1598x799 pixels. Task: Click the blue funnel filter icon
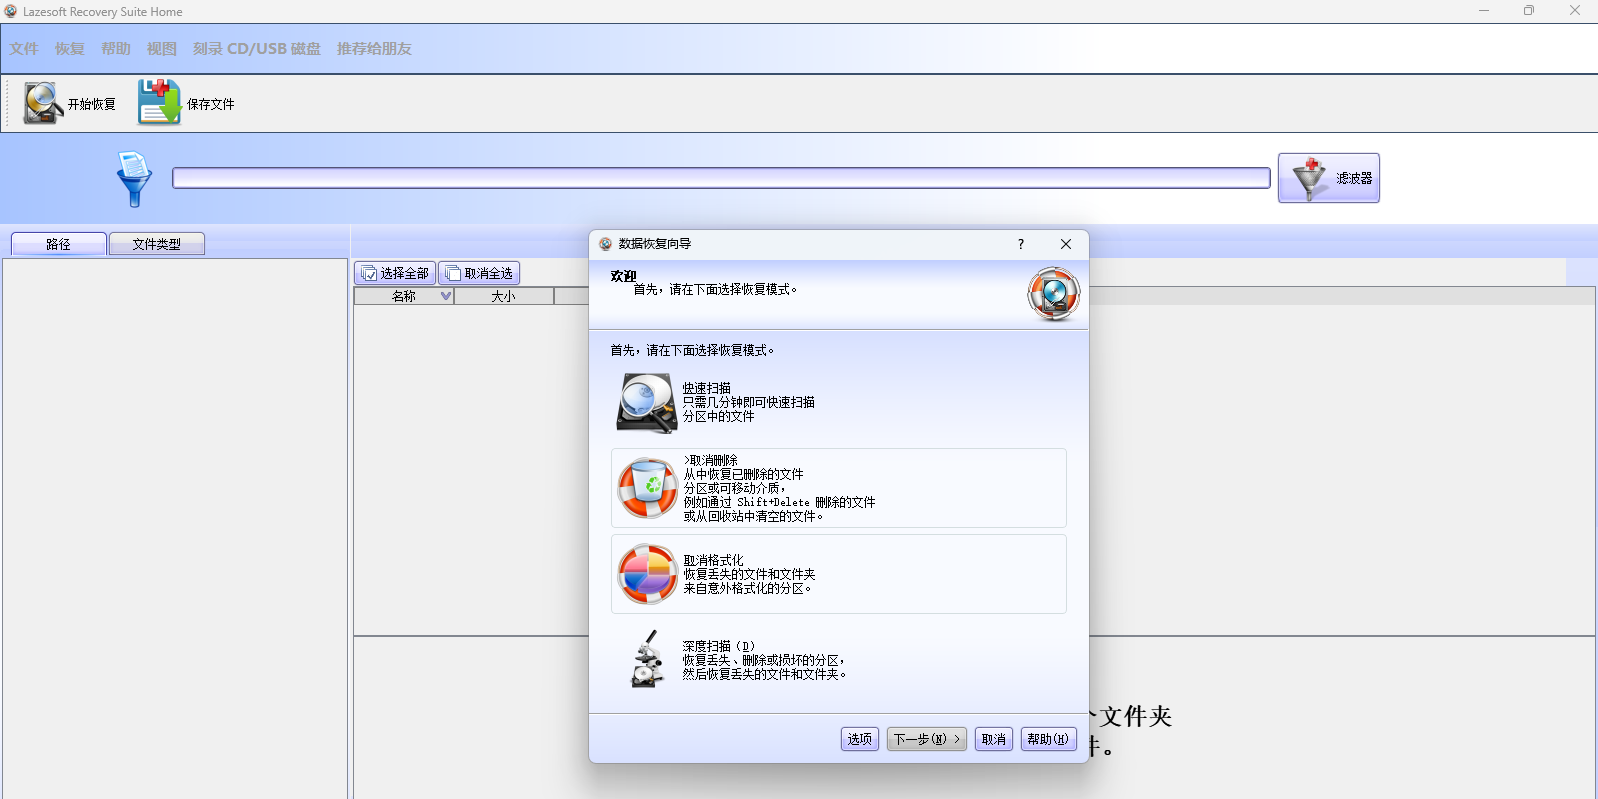(134, 178)
